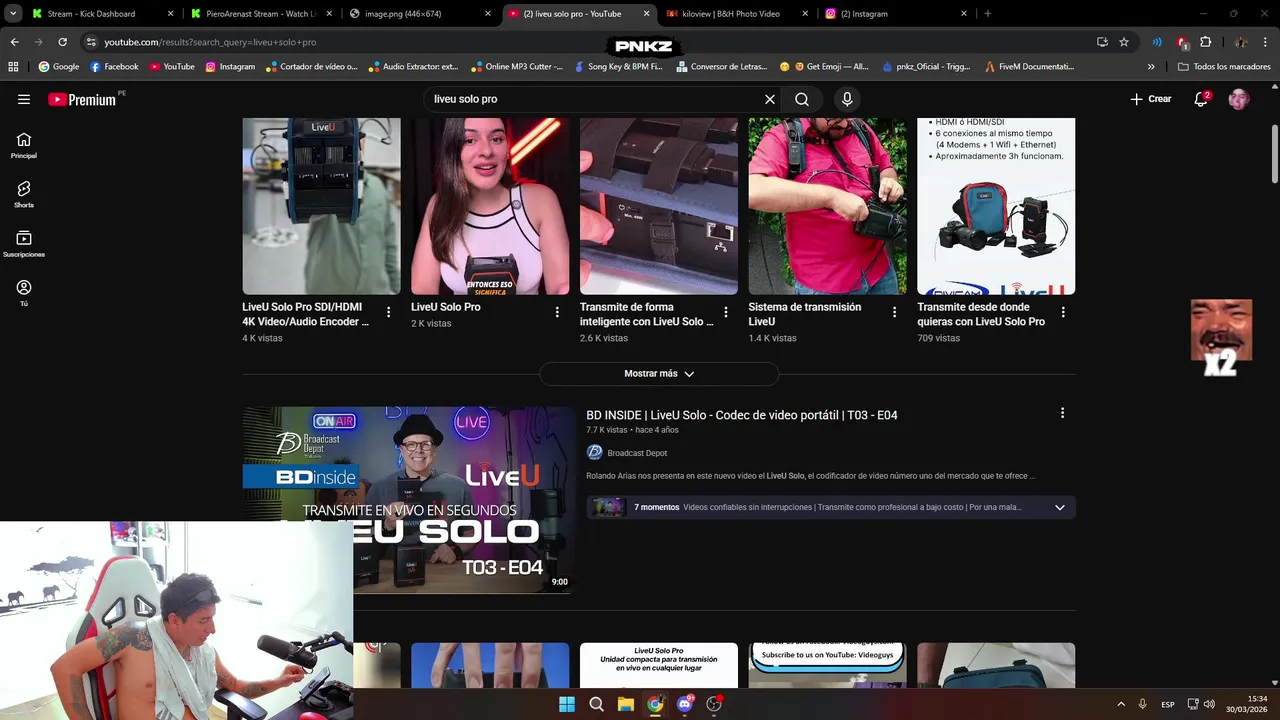Open Transmite de forma inteligente short title
This screenshot has height=720, width=1280.
click(x=646, y=314)
